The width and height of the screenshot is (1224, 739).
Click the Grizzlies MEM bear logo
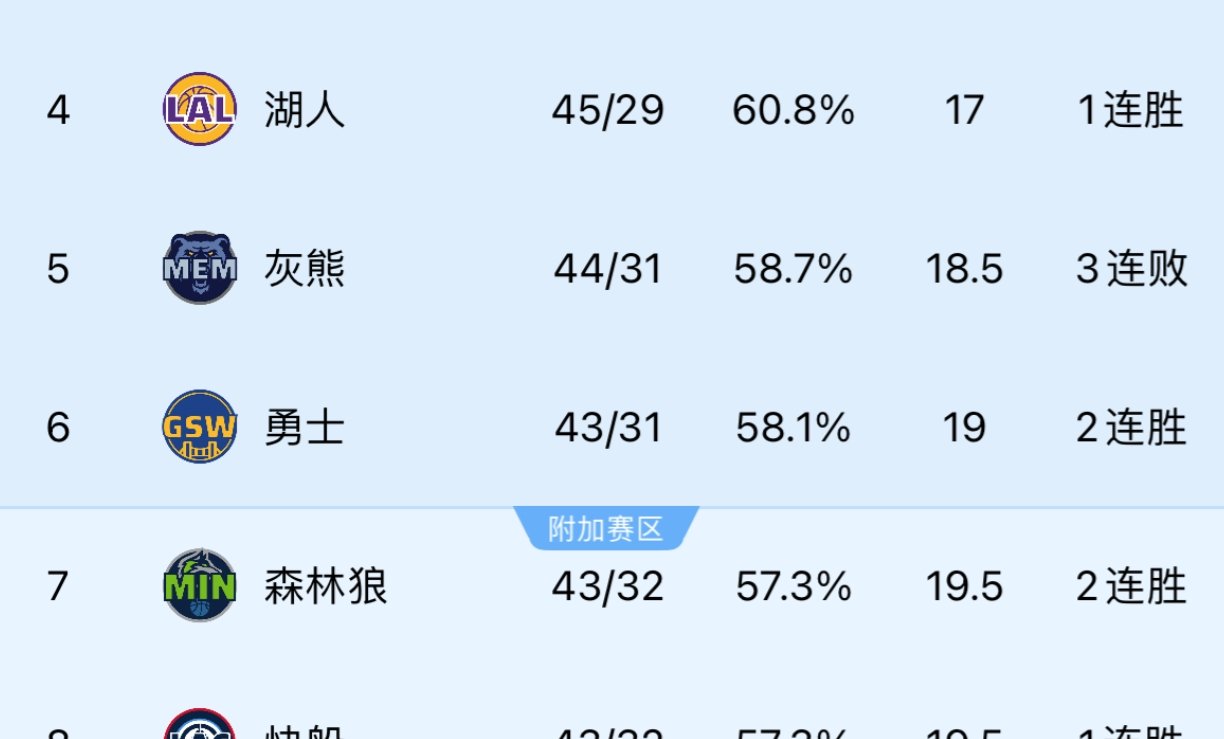coord(198,268)
